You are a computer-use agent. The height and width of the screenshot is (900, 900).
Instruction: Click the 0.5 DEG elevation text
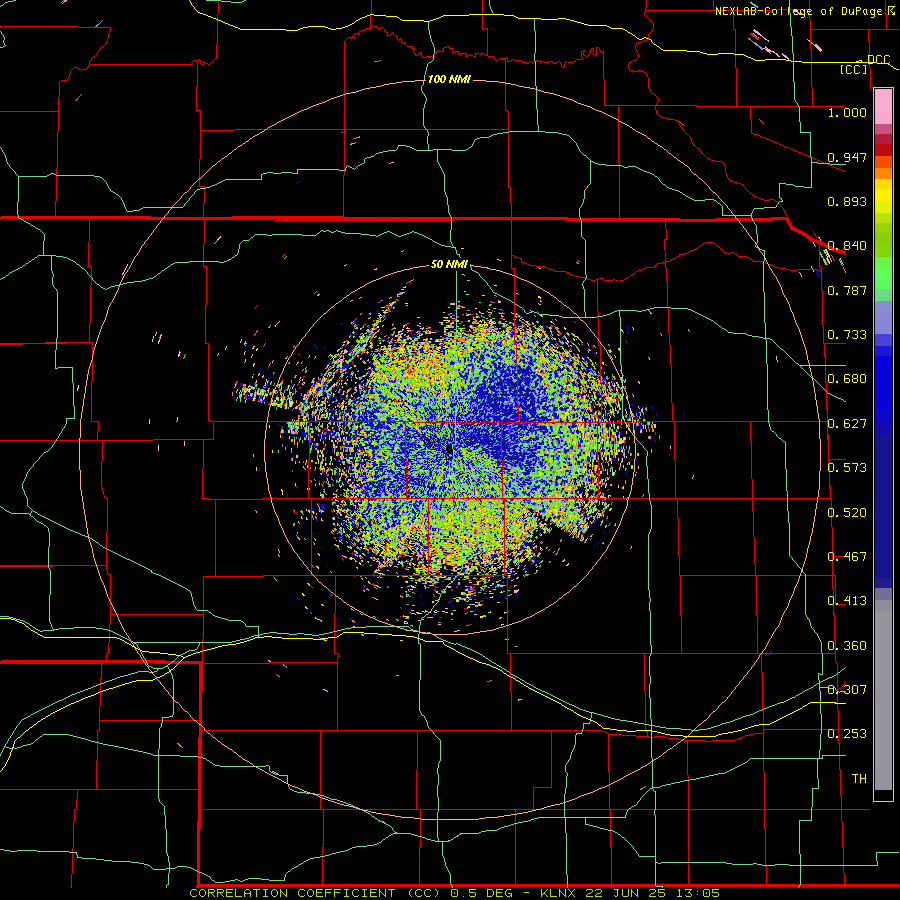pyautogui.click(x=482, y=893)
